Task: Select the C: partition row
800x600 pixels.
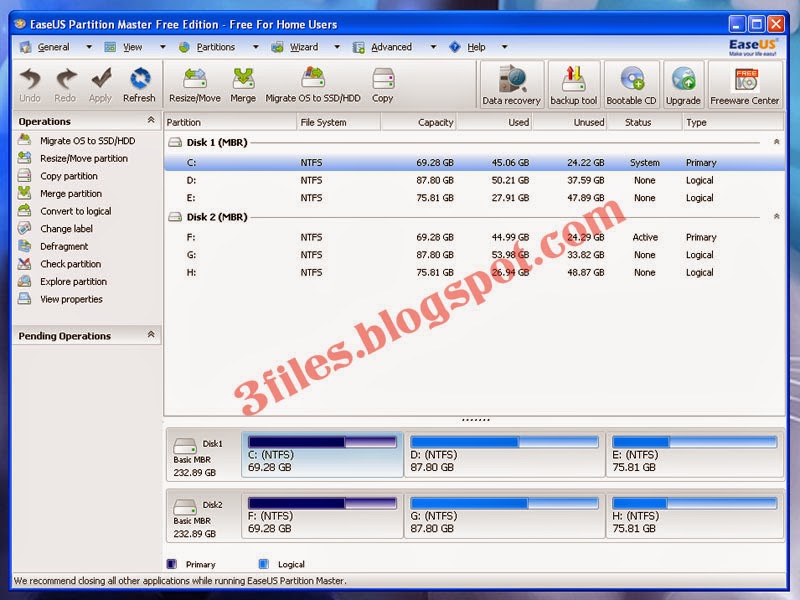Action: tap(474, 163)
